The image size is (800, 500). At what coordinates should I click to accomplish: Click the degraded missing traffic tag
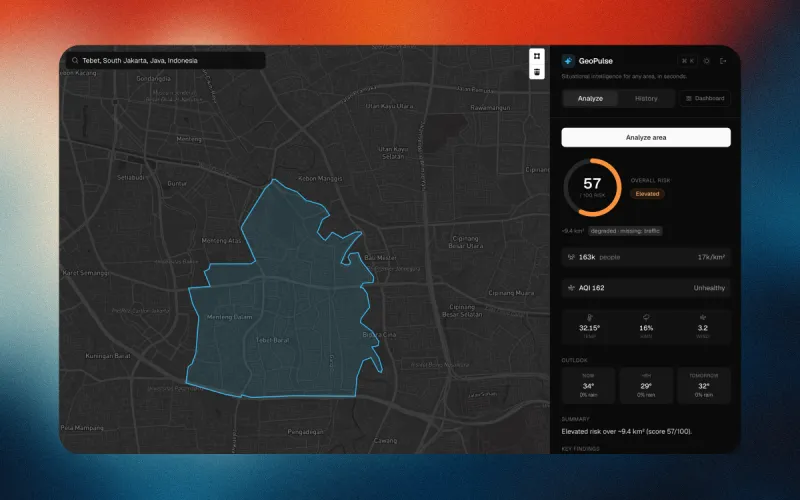pos(625,231)
